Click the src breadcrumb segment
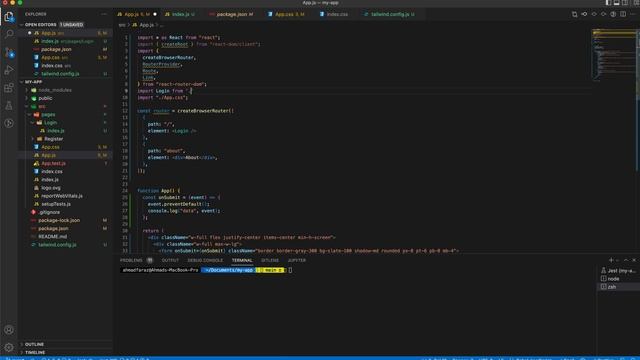Image resolution: width=640 pixels, height=360 pixels. 122,25
